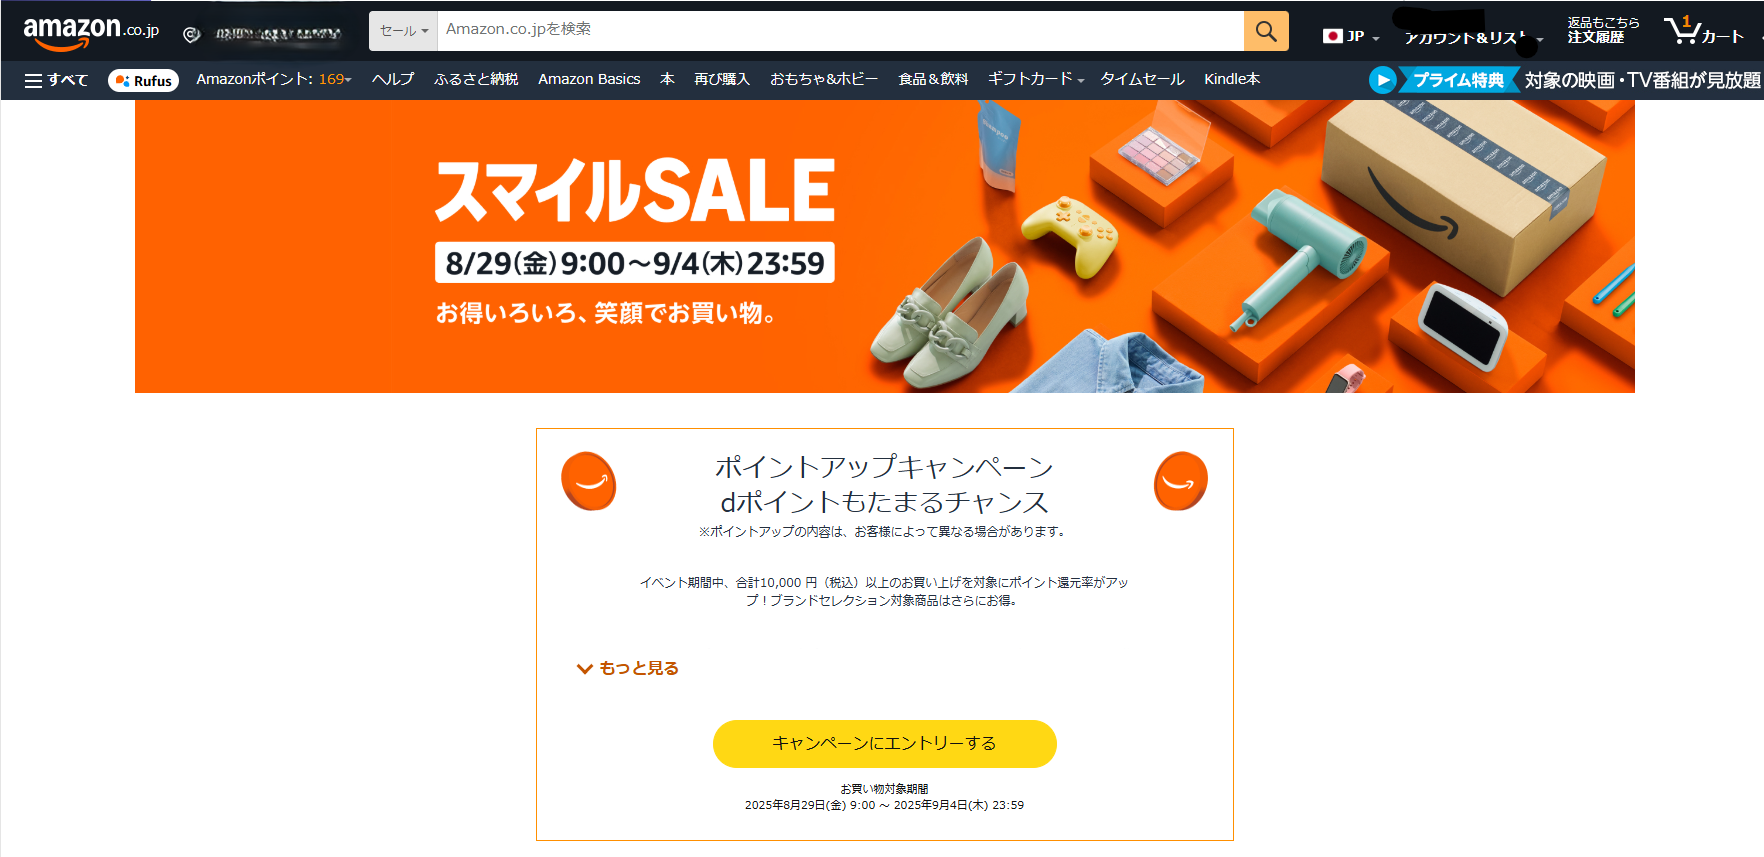Click the orange magnifying glass search button

pyautogui.click(x=1266, y=31)
